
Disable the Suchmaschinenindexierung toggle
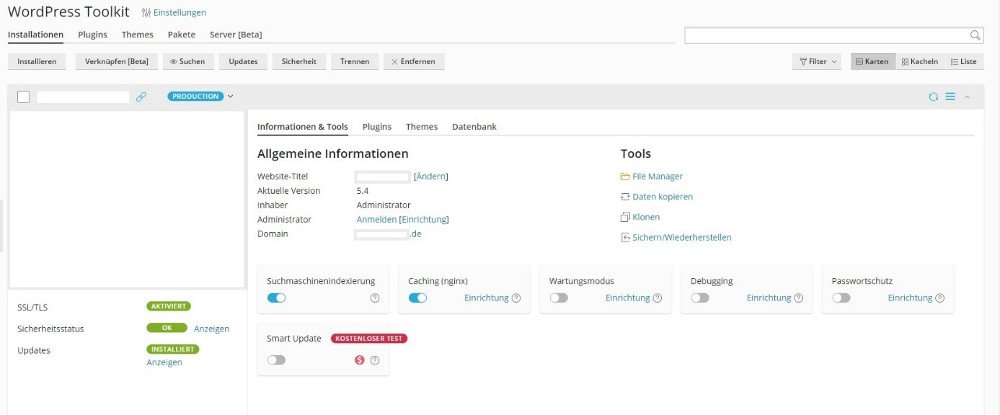(276, 298)
